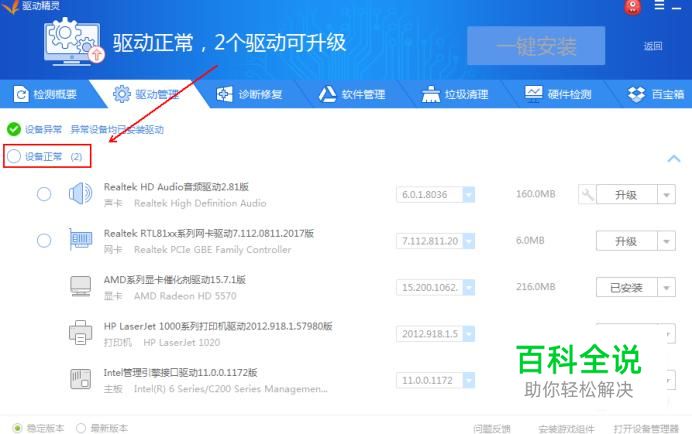This screenshot has width=692, height=434.
Task: Click text AMD Radeon HD 5570
Action: point(185,296)
